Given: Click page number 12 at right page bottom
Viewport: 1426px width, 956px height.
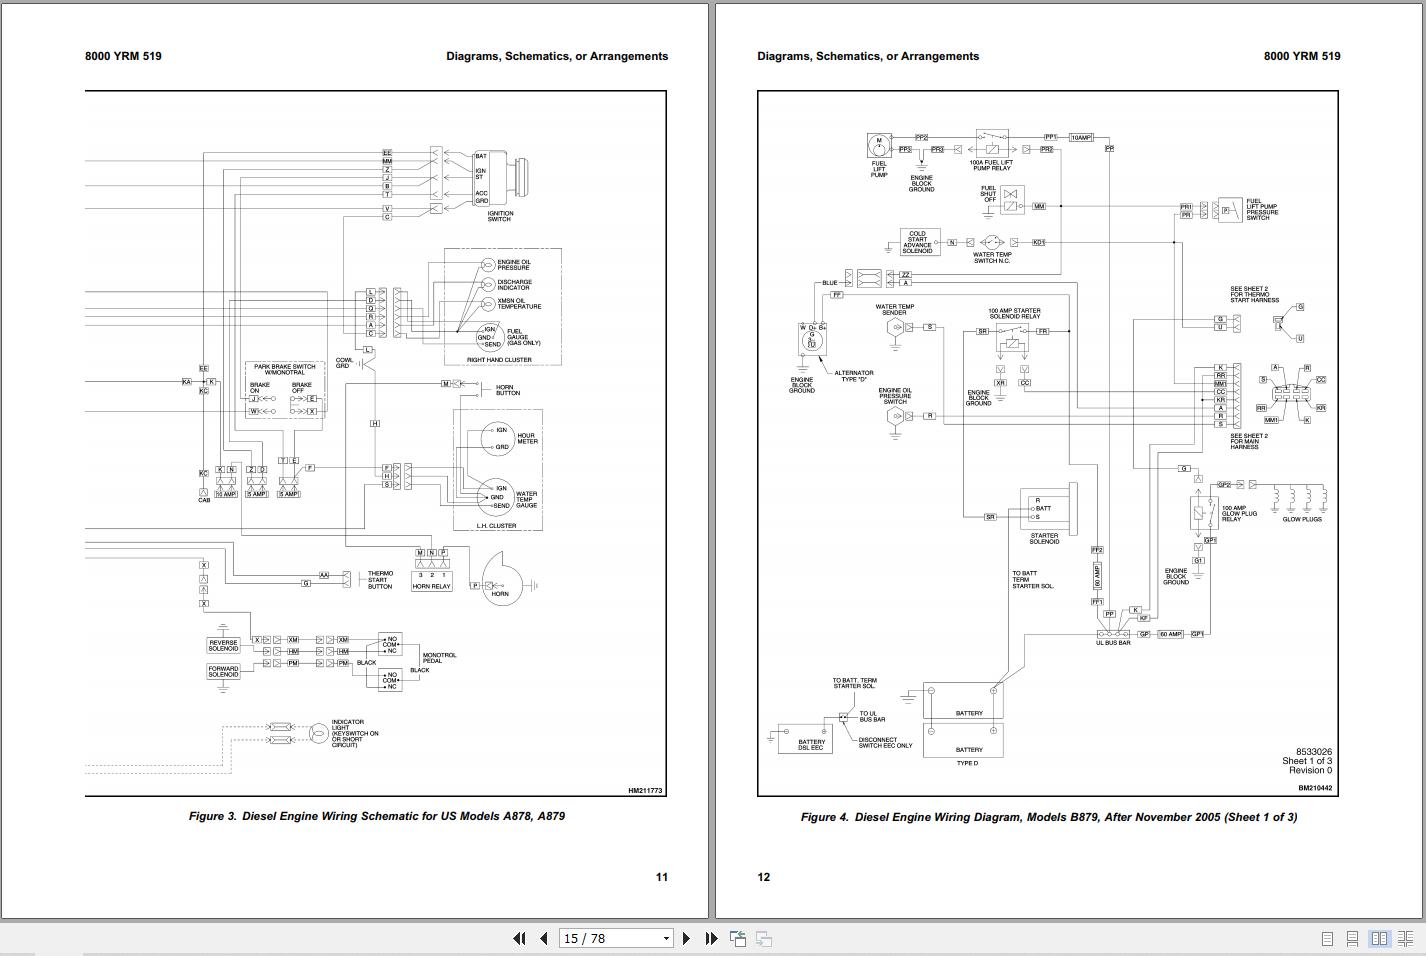Looking at the screenshot, I should [x=764, y=877].
